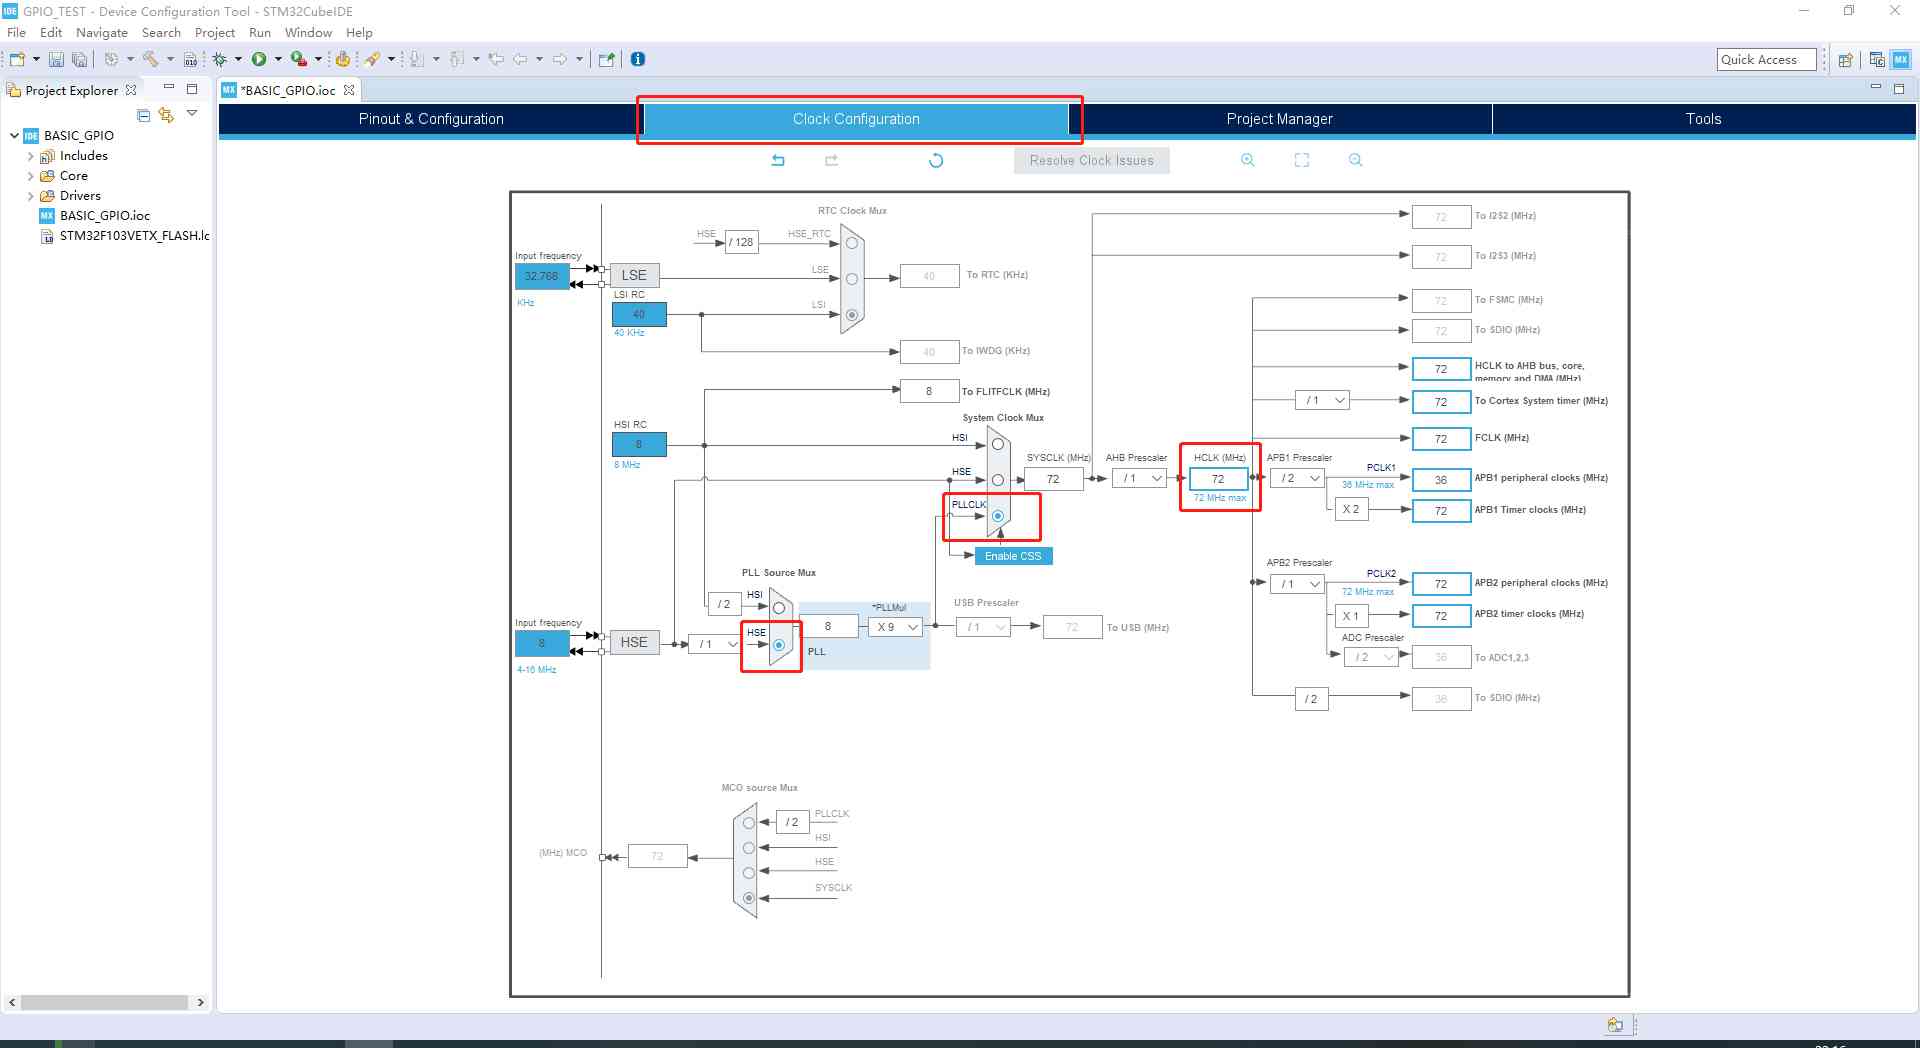Open the PLLMul X 9 dropdown
1920x1048 pixels.
896,627
